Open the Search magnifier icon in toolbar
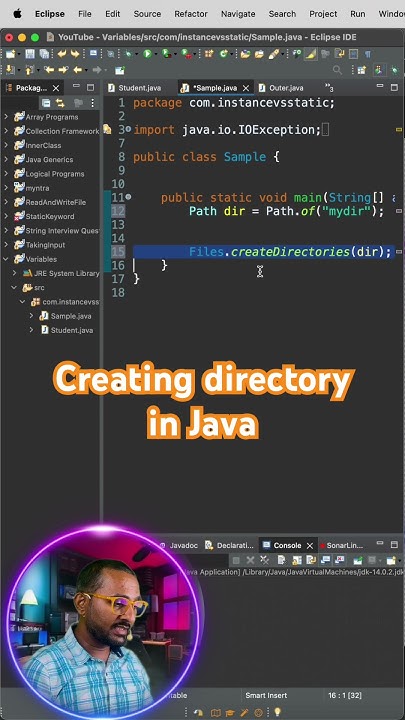The width and height of the screenshot is (405, 720). pyautogui.click(x=337, y=70)
